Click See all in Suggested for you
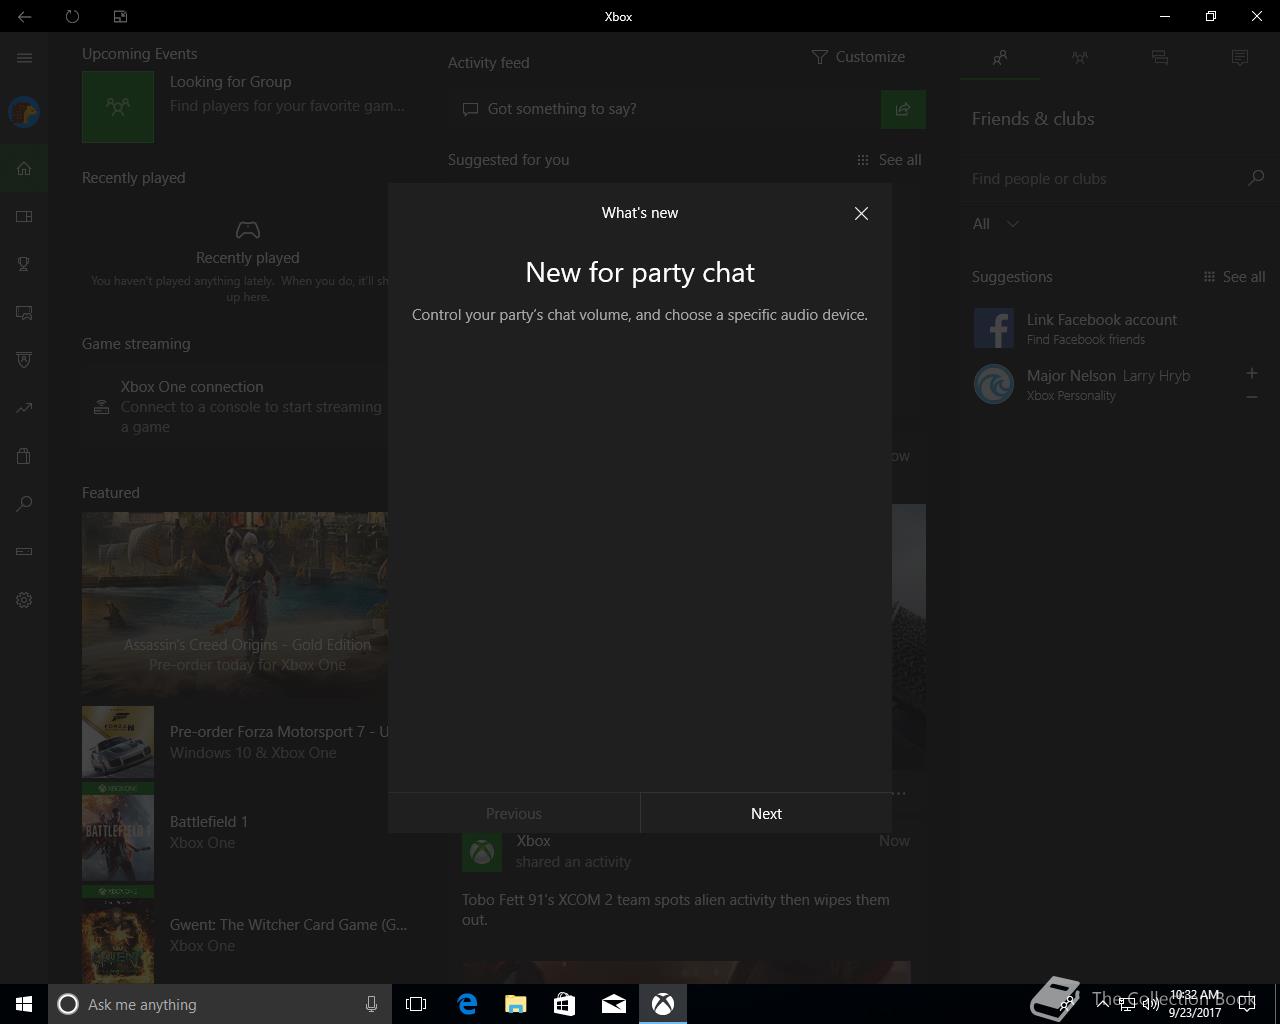 point(889,160)
